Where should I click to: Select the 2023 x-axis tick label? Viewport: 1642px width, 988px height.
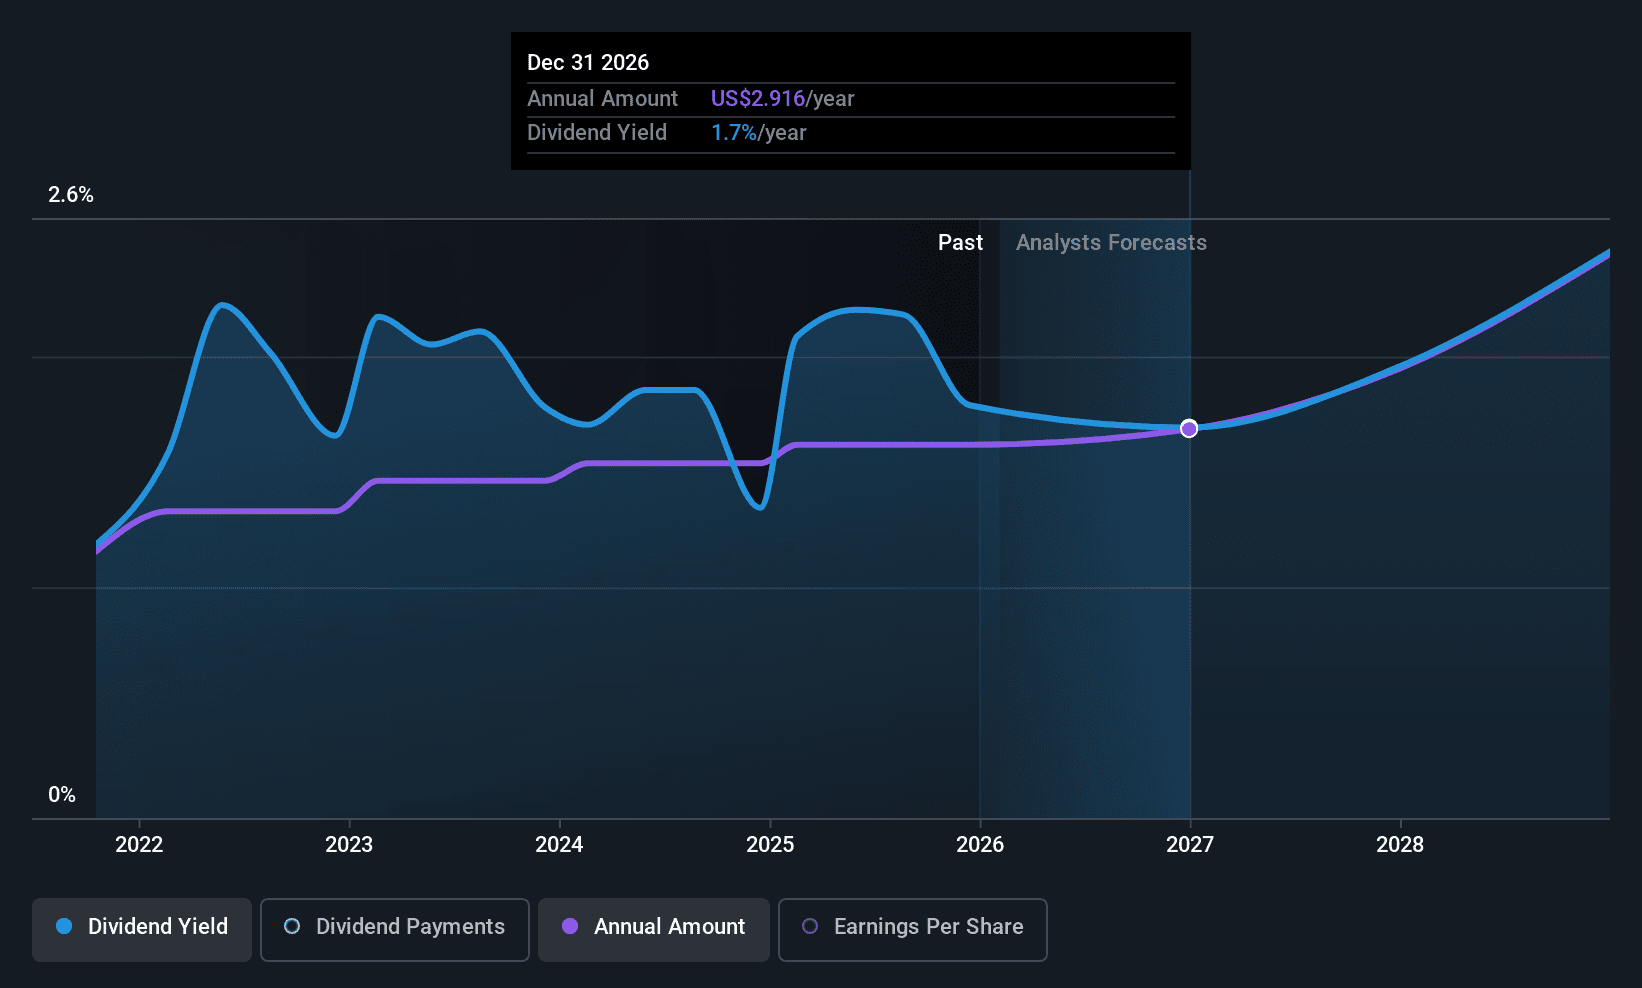[x=349, y=845]
